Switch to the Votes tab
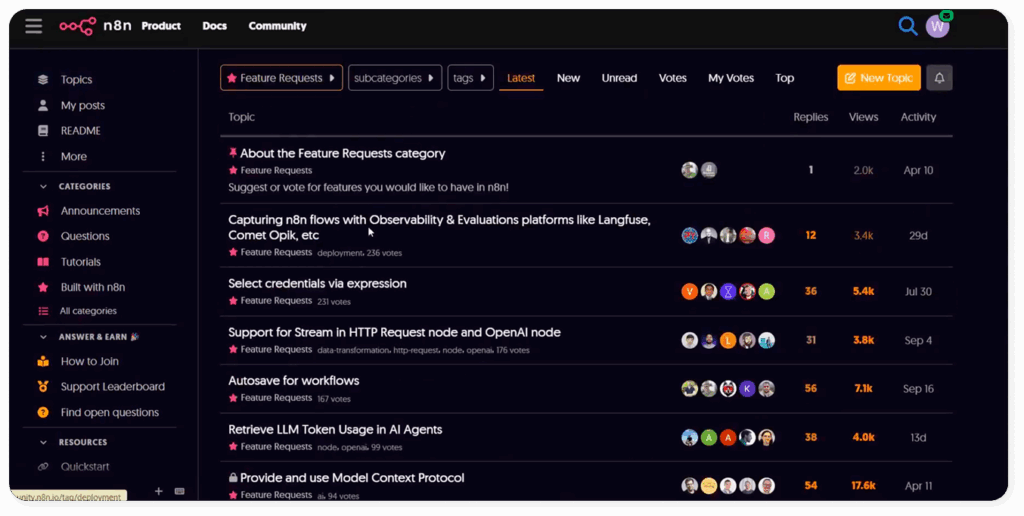The width and height of the screenshot is (1024, 516). click(x=673, y=78)
